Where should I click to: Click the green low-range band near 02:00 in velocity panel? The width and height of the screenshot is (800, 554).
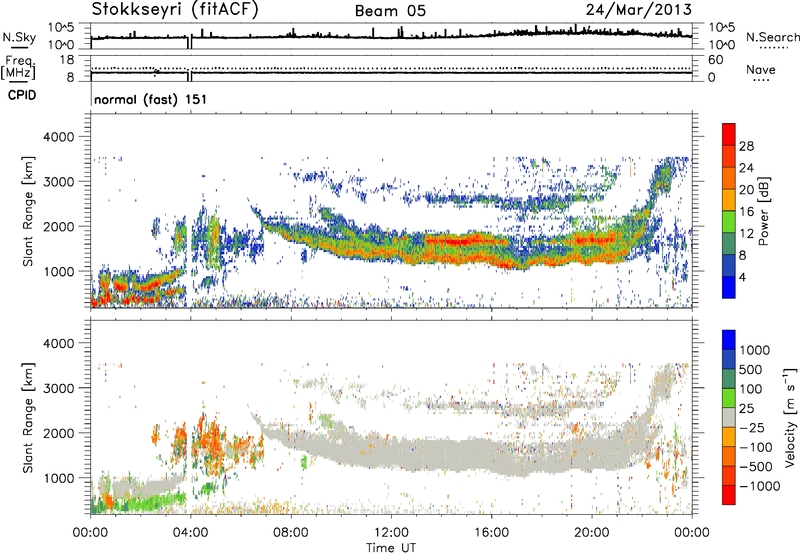[x=148, y=501]
